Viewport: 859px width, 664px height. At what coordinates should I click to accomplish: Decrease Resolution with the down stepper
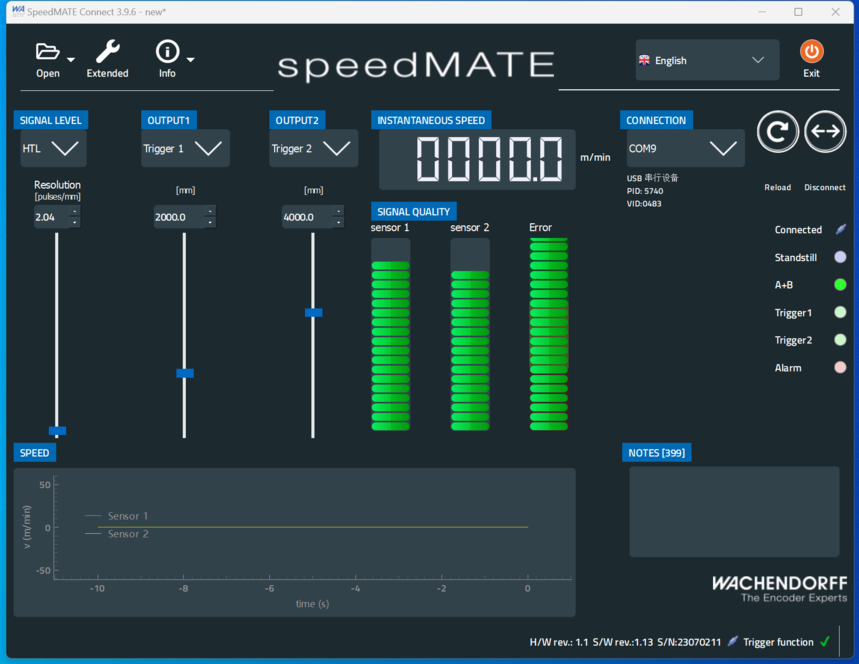pos(75,222)
